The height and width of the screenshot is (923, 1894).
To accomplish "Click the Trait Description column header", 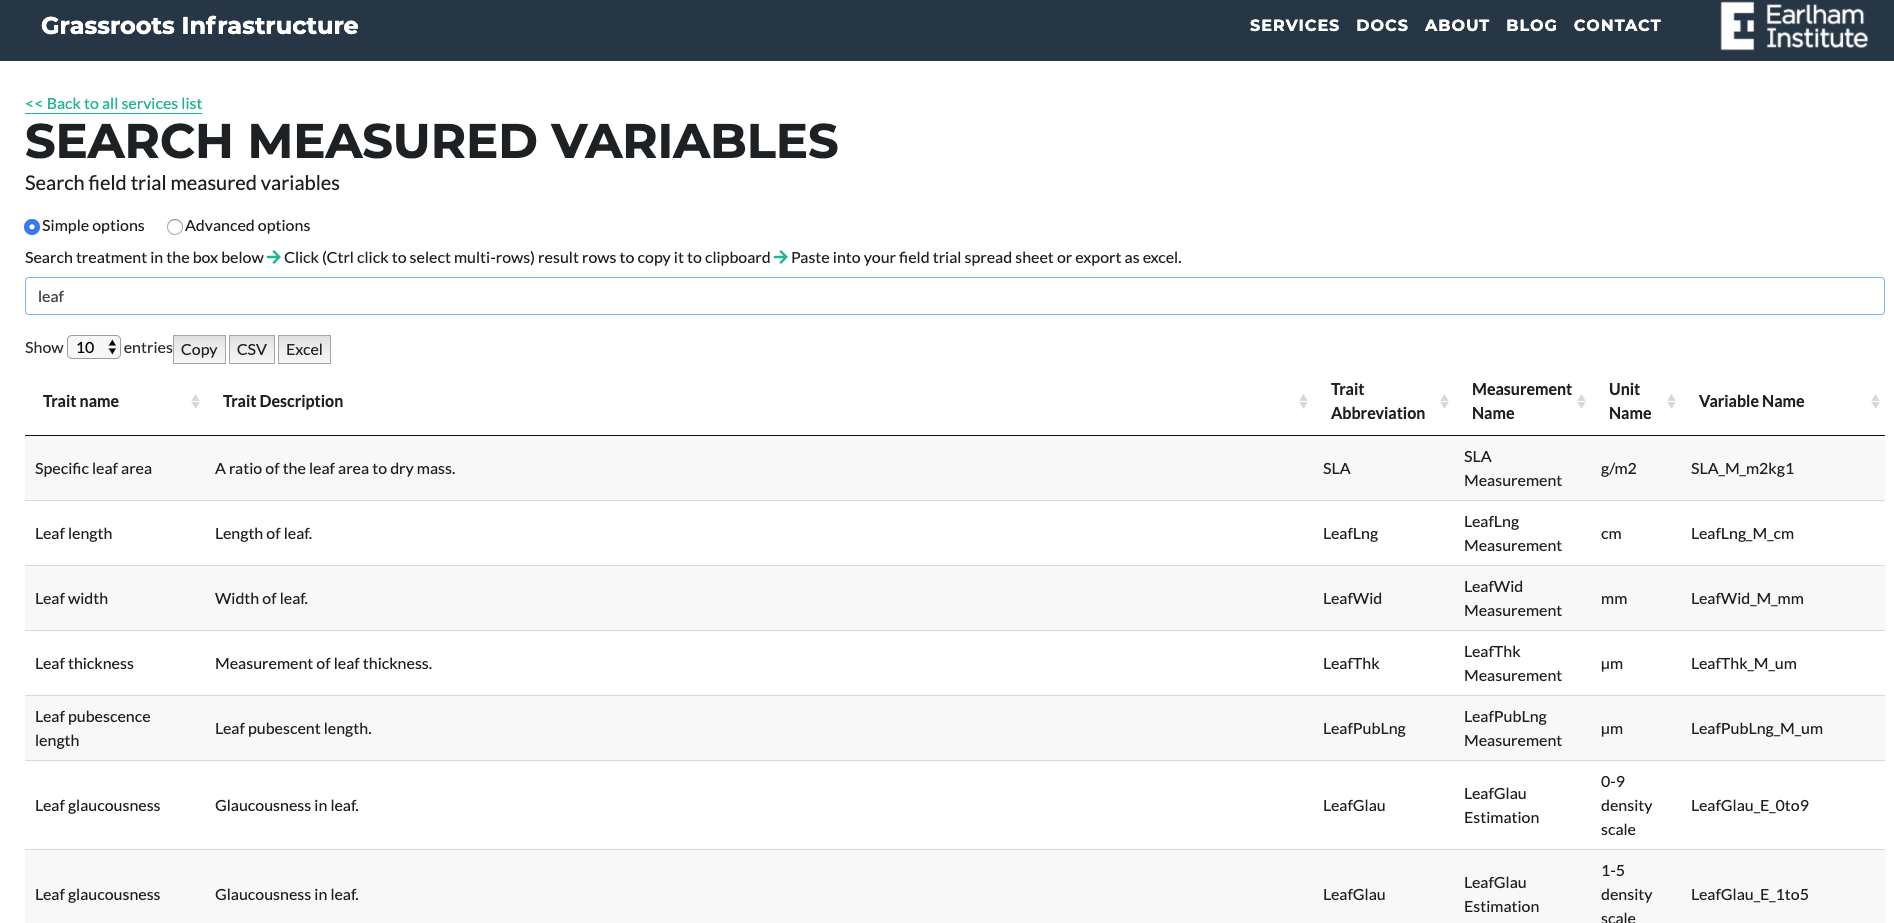I will tap(759, 401).
